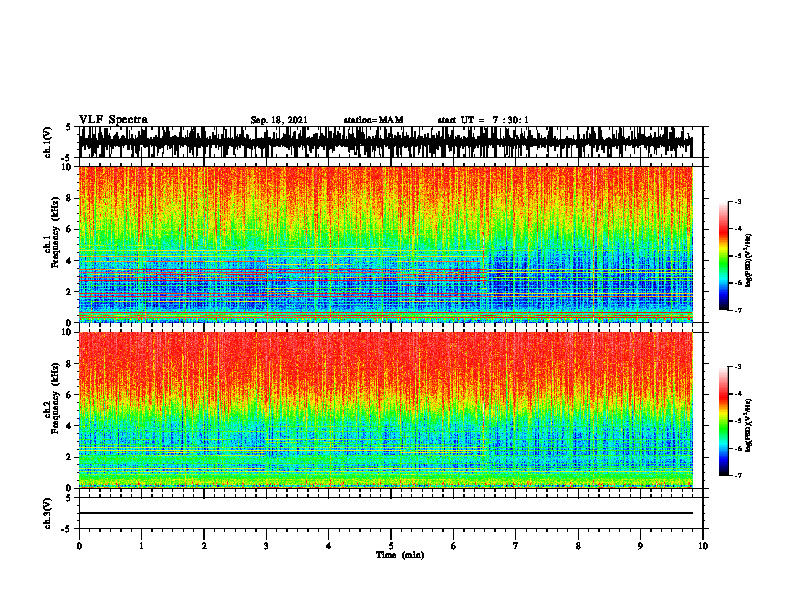Click the ch.1 voltage waveform trace
This screenshot has height=612, width=792.
pos(385,142)
